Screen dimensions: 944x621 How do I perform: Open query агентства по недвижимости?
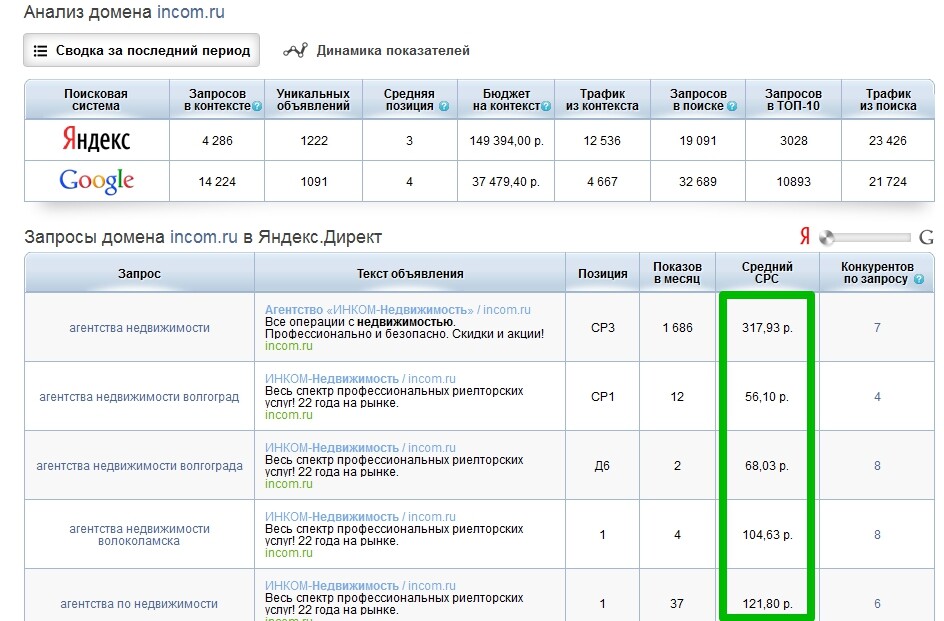coord(139,604)
